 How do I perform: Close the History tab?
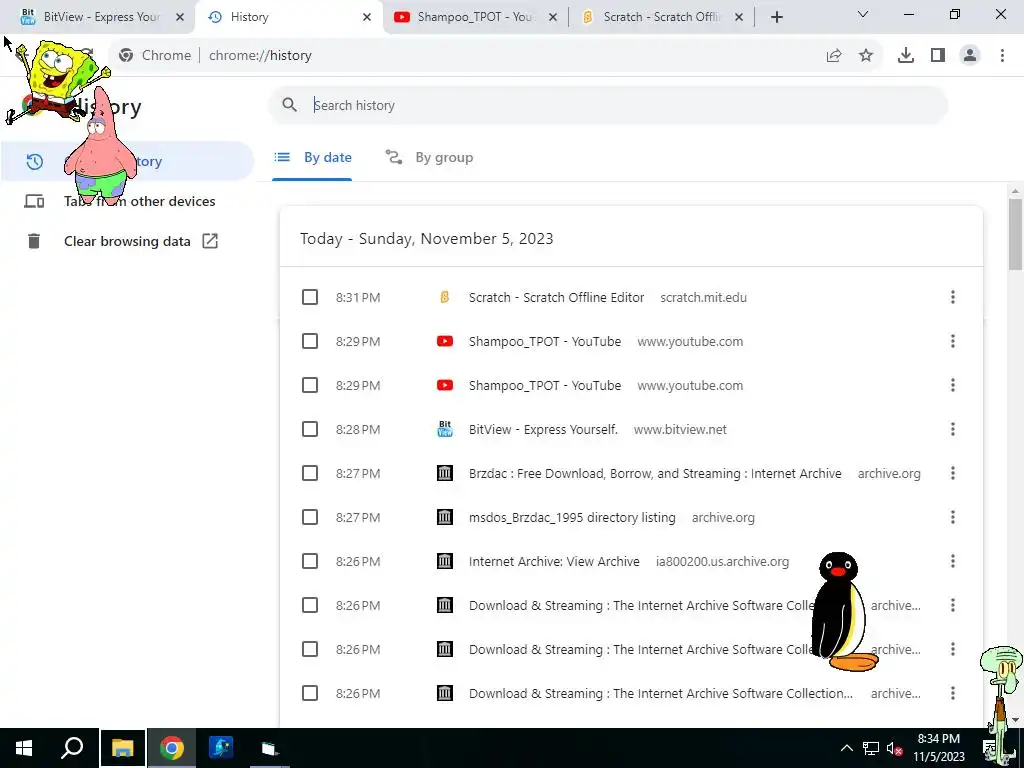[x=366, y=17]
